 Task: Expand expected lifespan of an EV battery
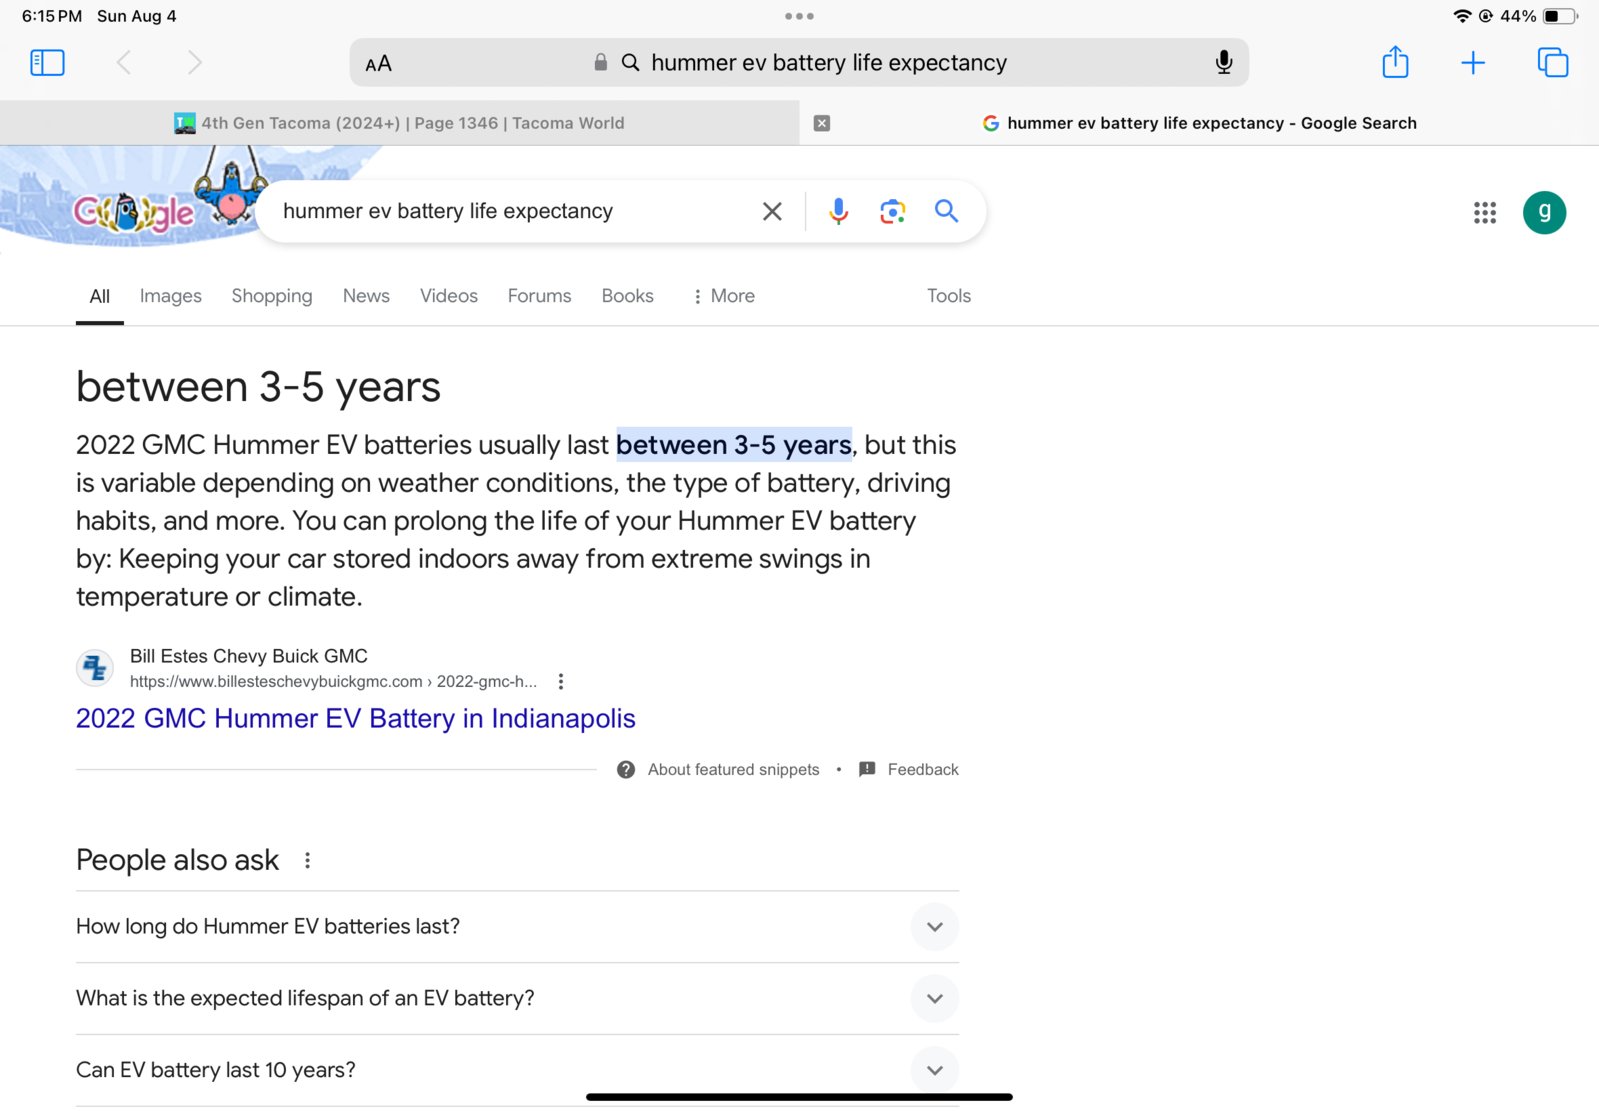(517, 999)
